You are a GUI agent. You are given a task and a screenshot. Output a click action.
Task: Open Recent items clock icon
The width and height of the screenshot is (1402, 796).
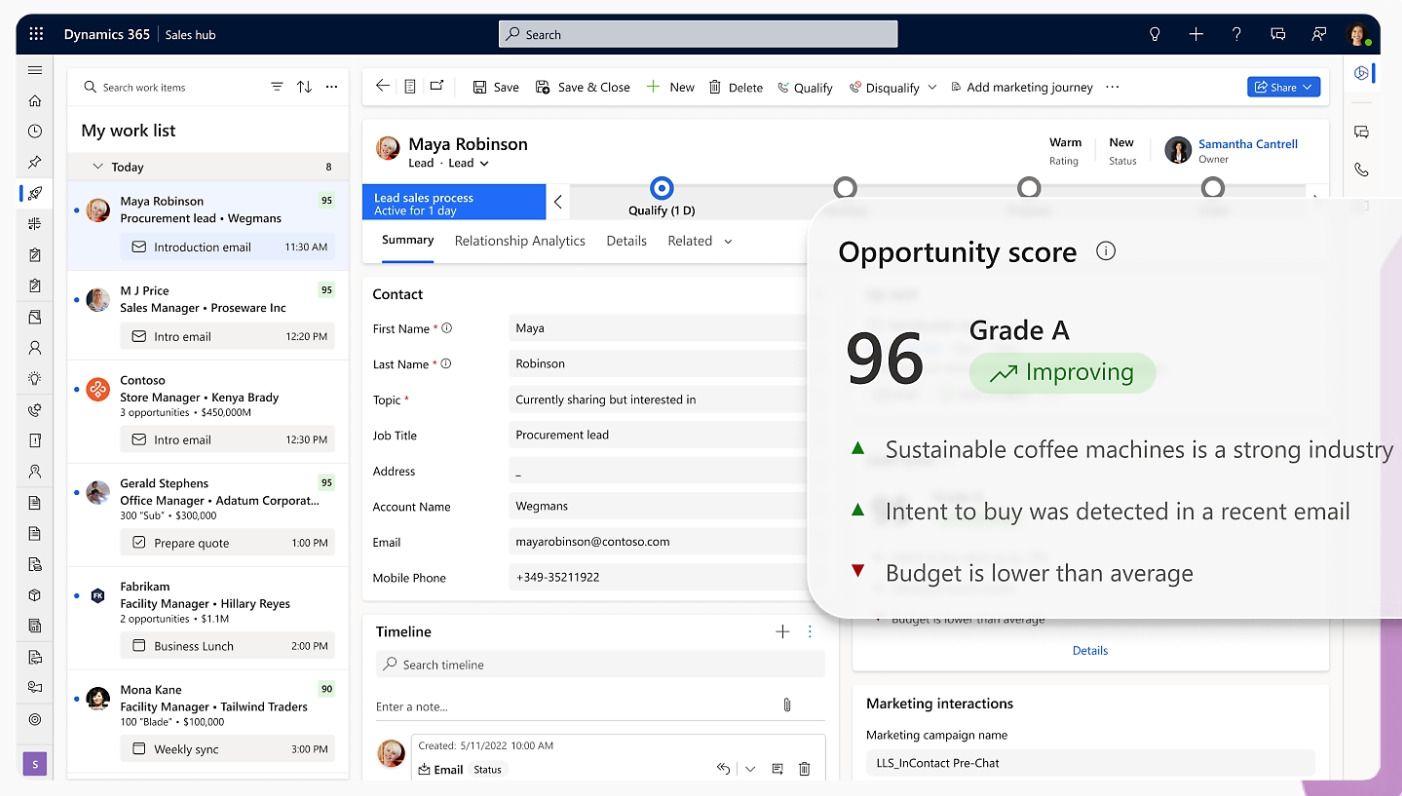(35, 131)
